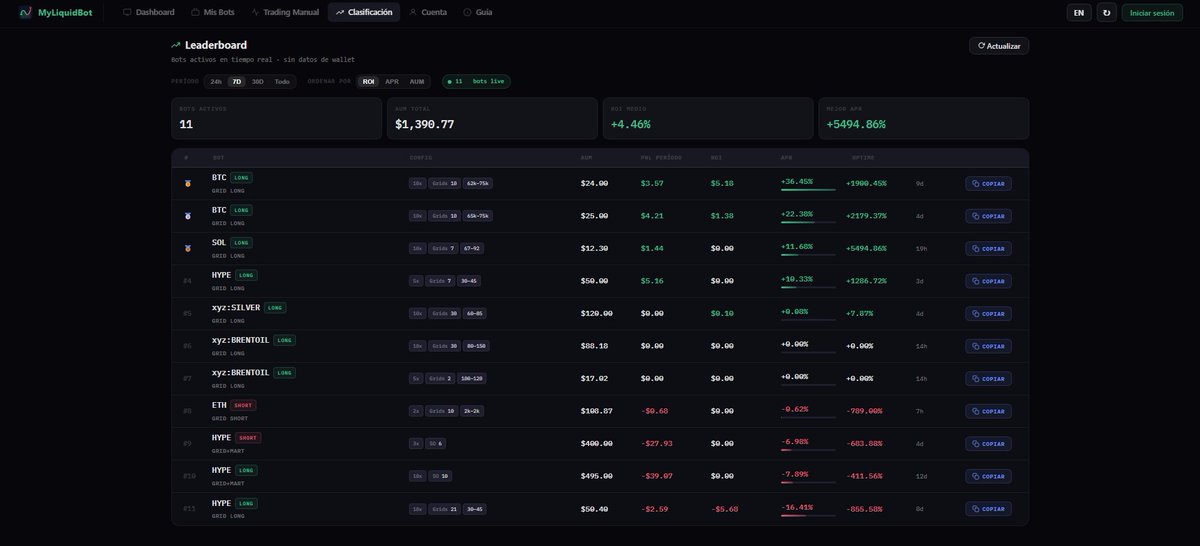The width and height of the screenshot is (1200, 546).
Task: Click the bronze medal icon in SOL row
Action: (x=187, y=248)
